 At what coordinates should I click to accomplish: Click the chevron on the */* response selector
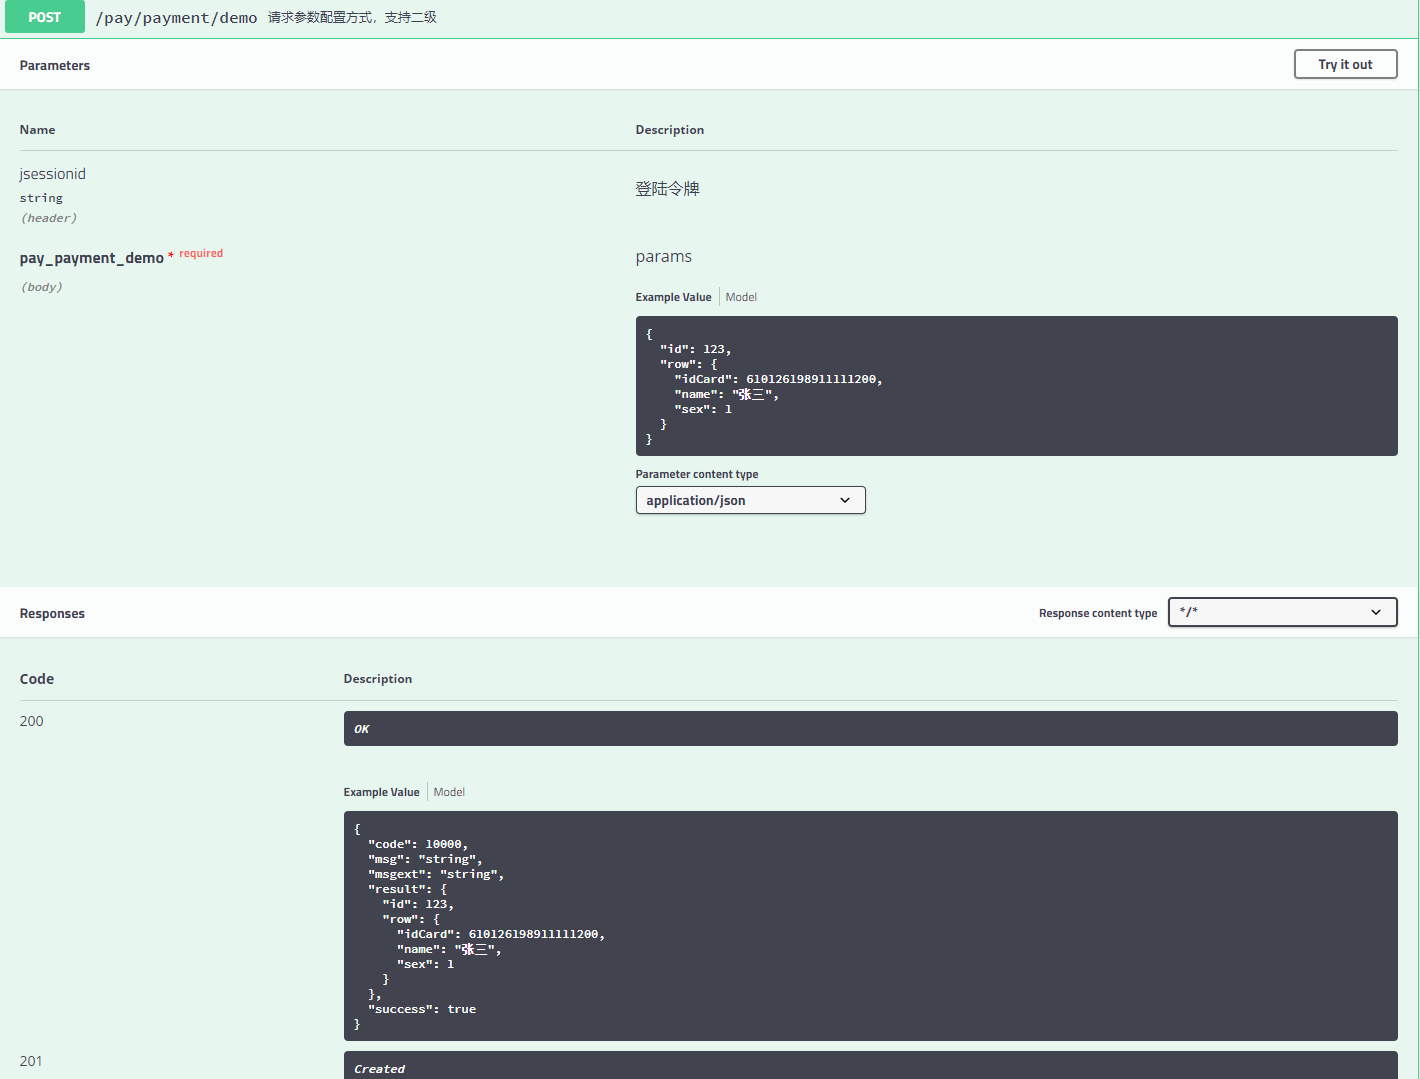click(x=1376, y=611)
